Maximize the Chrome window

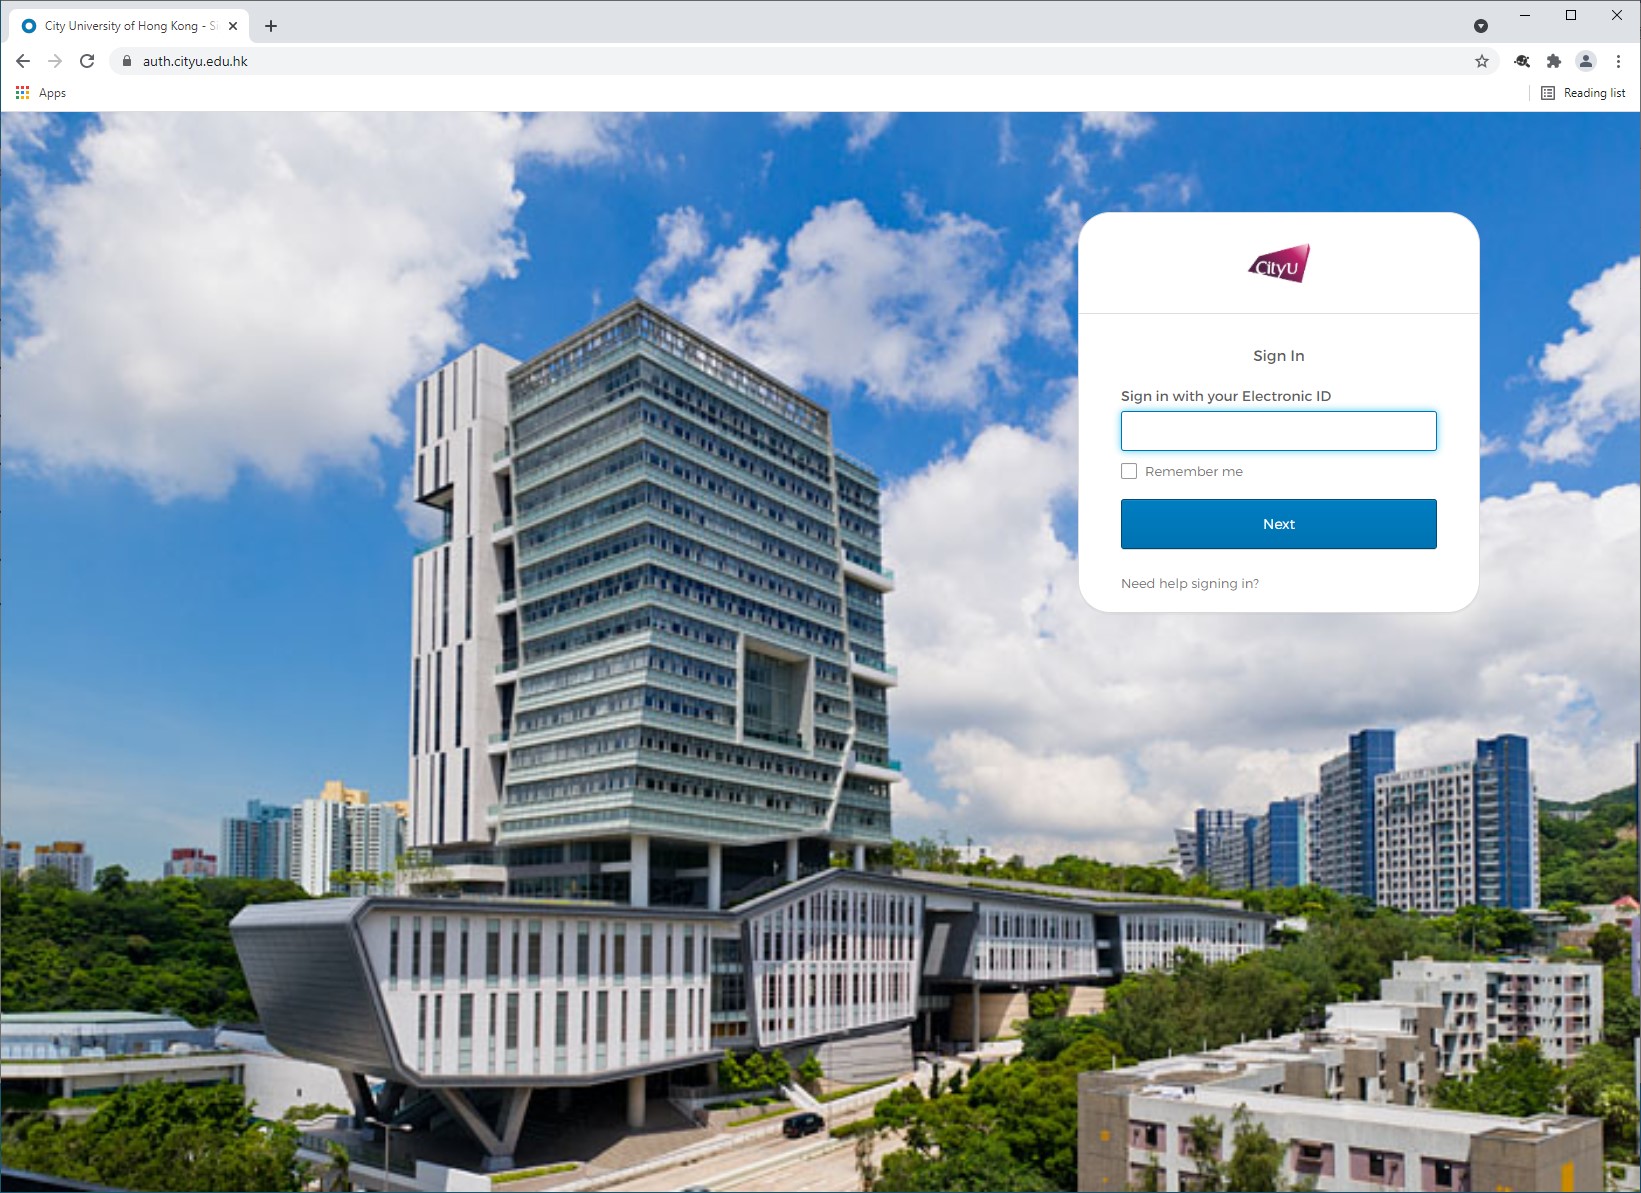pyautogui.click(x=1571, y=15)
